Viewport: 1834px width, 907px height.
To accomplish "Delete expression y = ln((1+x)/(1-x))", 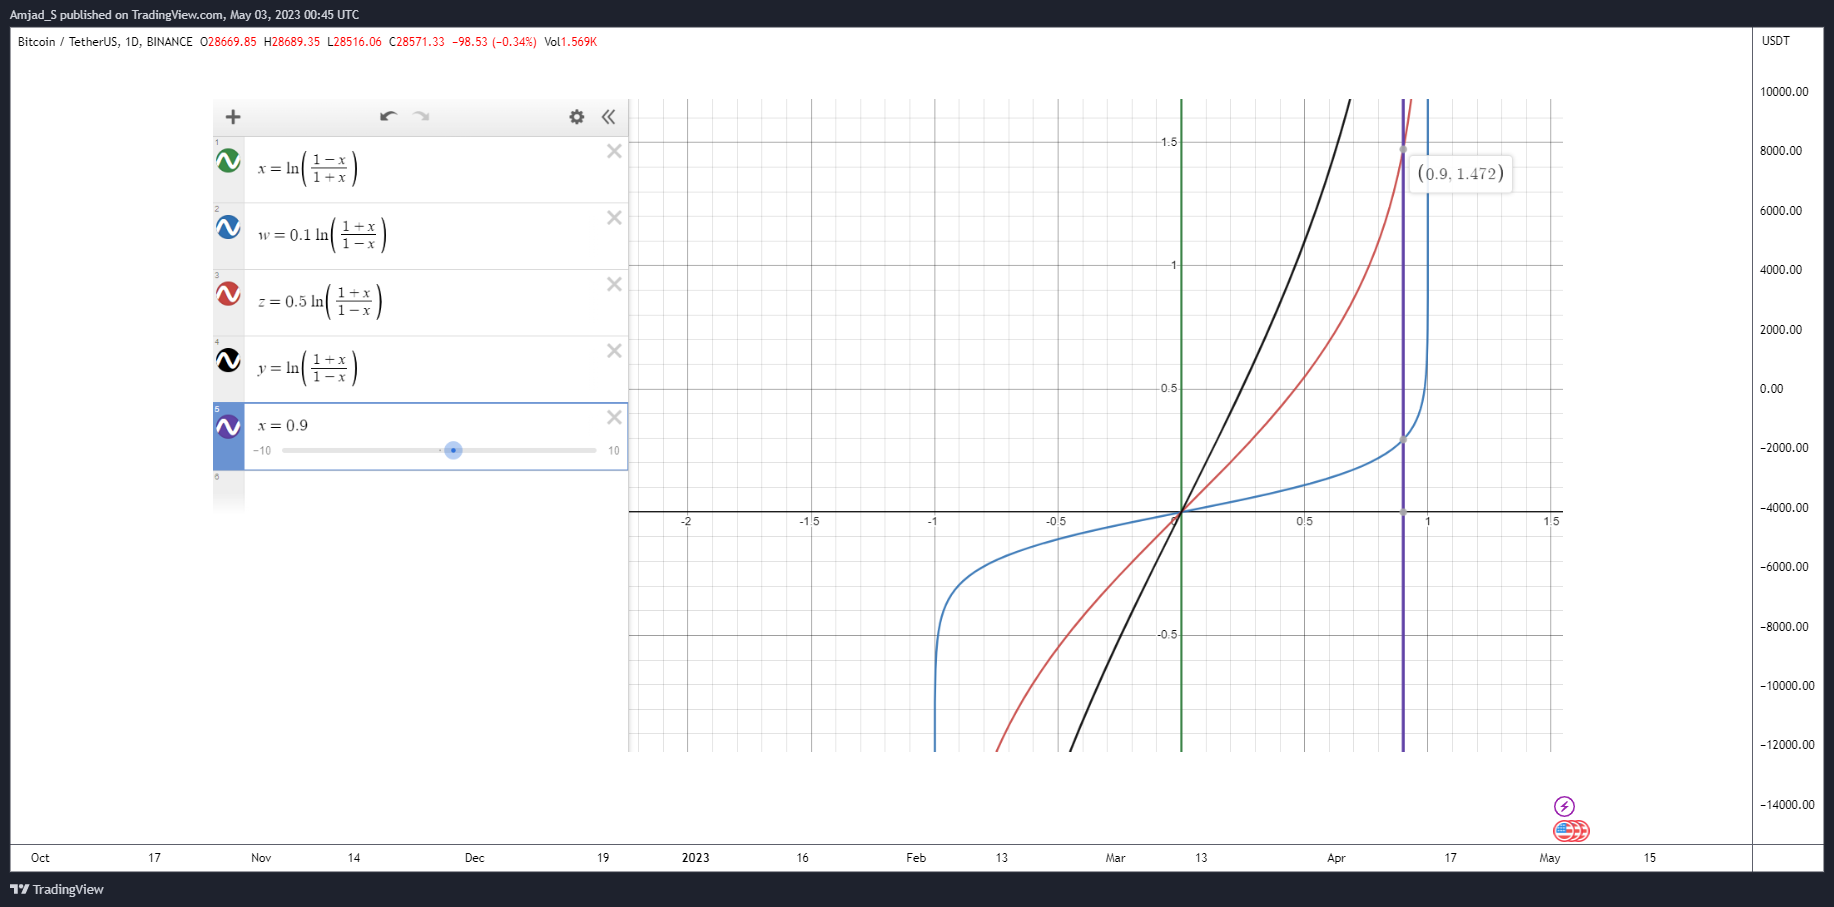I will click(x=614, y=351).
